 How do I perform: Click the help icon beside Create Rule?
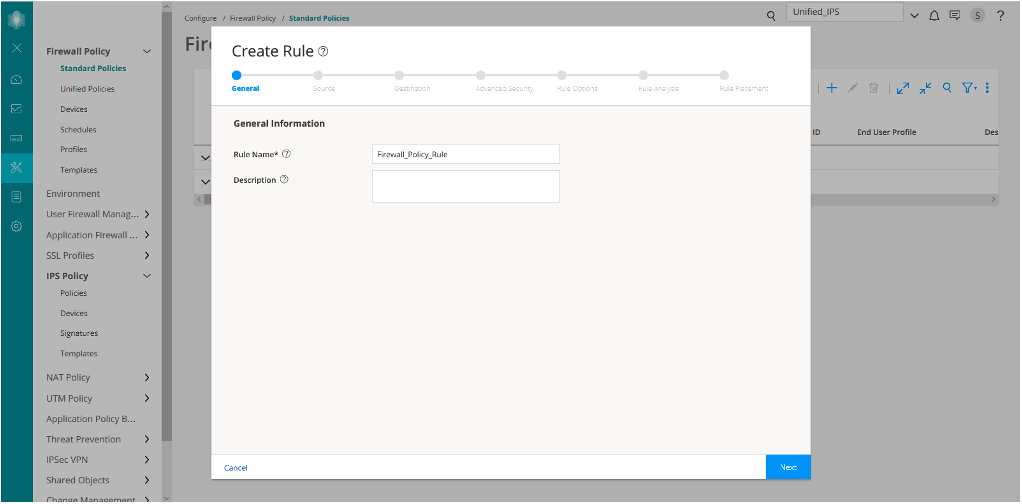(323, 51)
